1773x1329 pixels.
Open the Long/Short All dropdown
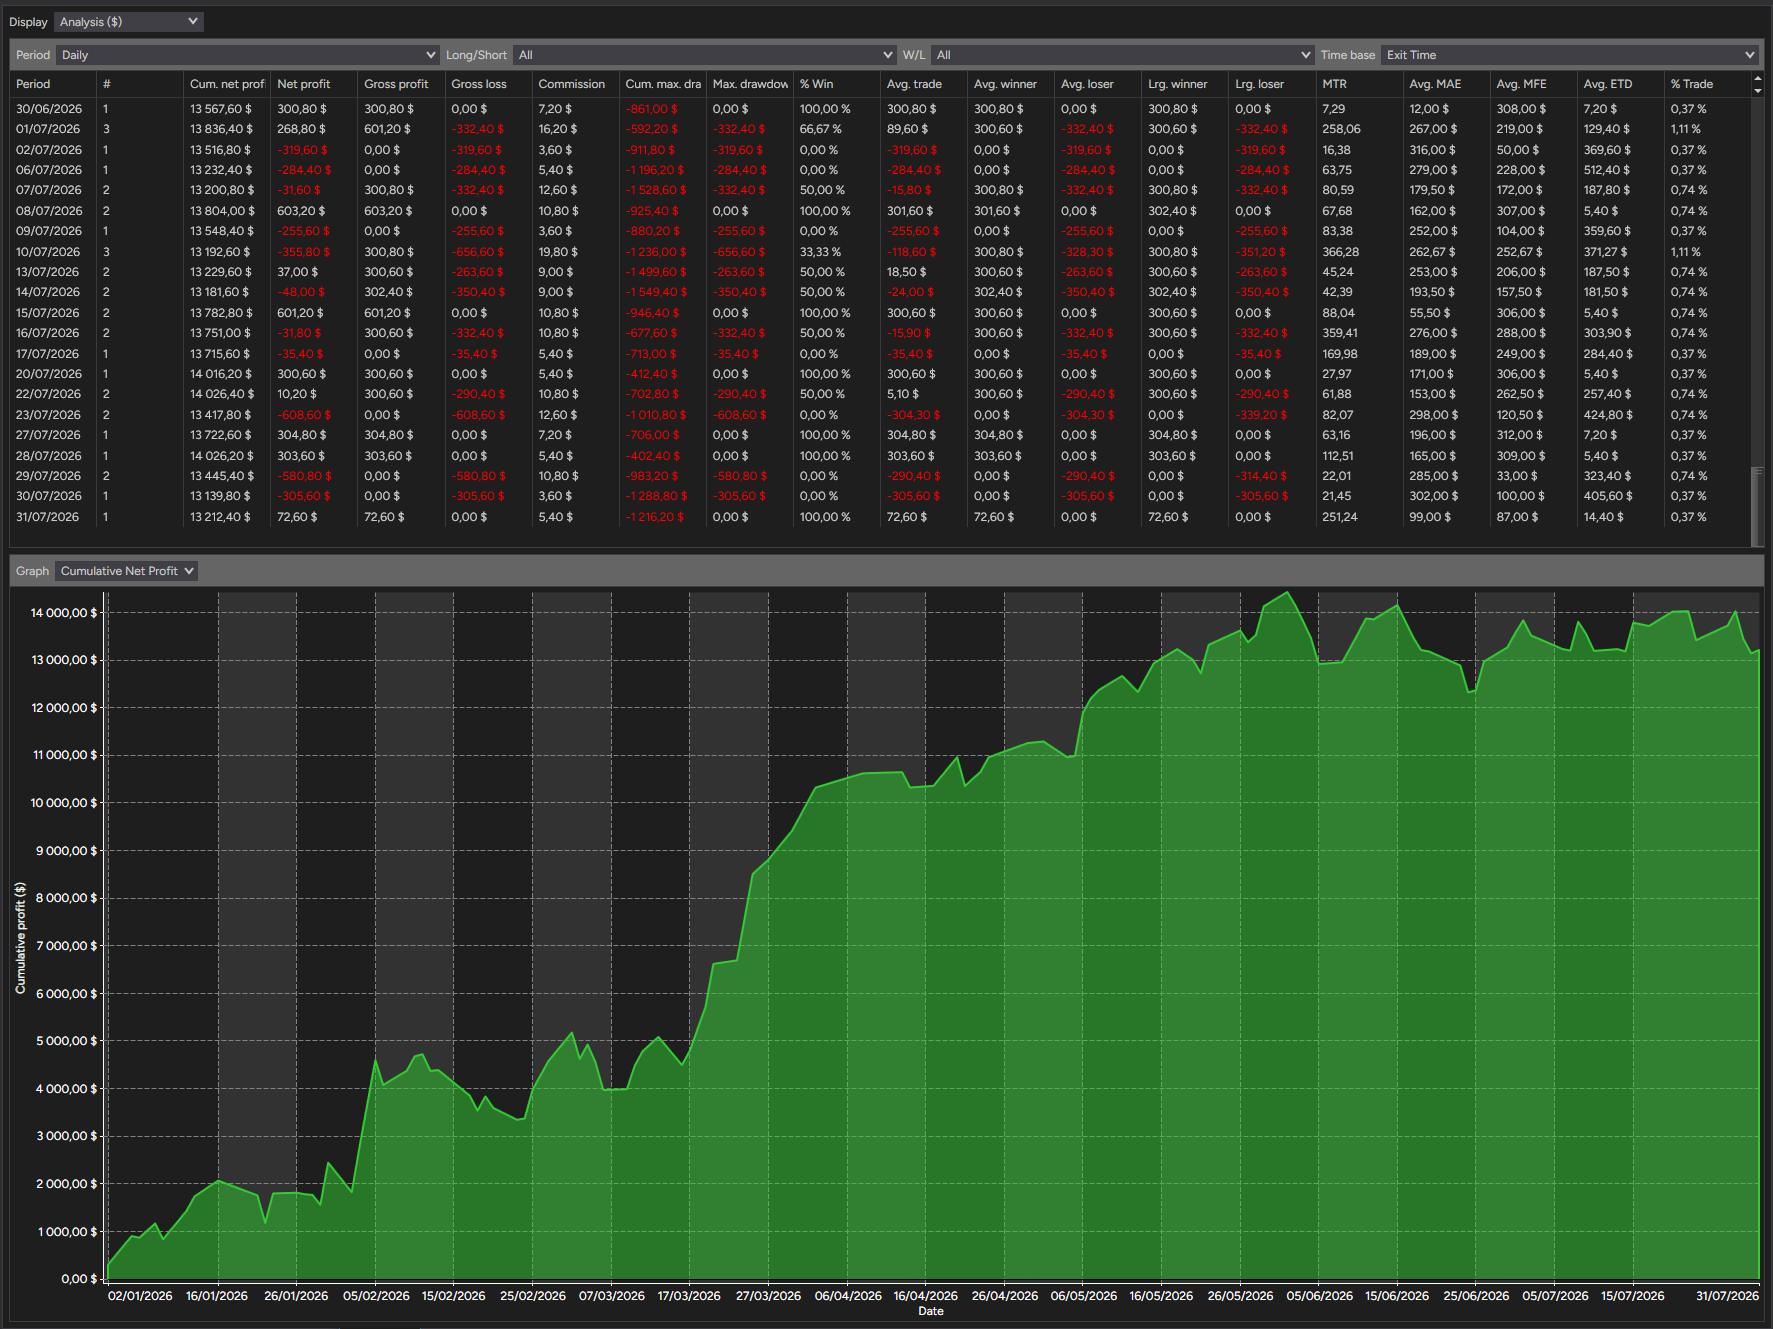click(704, 55)
